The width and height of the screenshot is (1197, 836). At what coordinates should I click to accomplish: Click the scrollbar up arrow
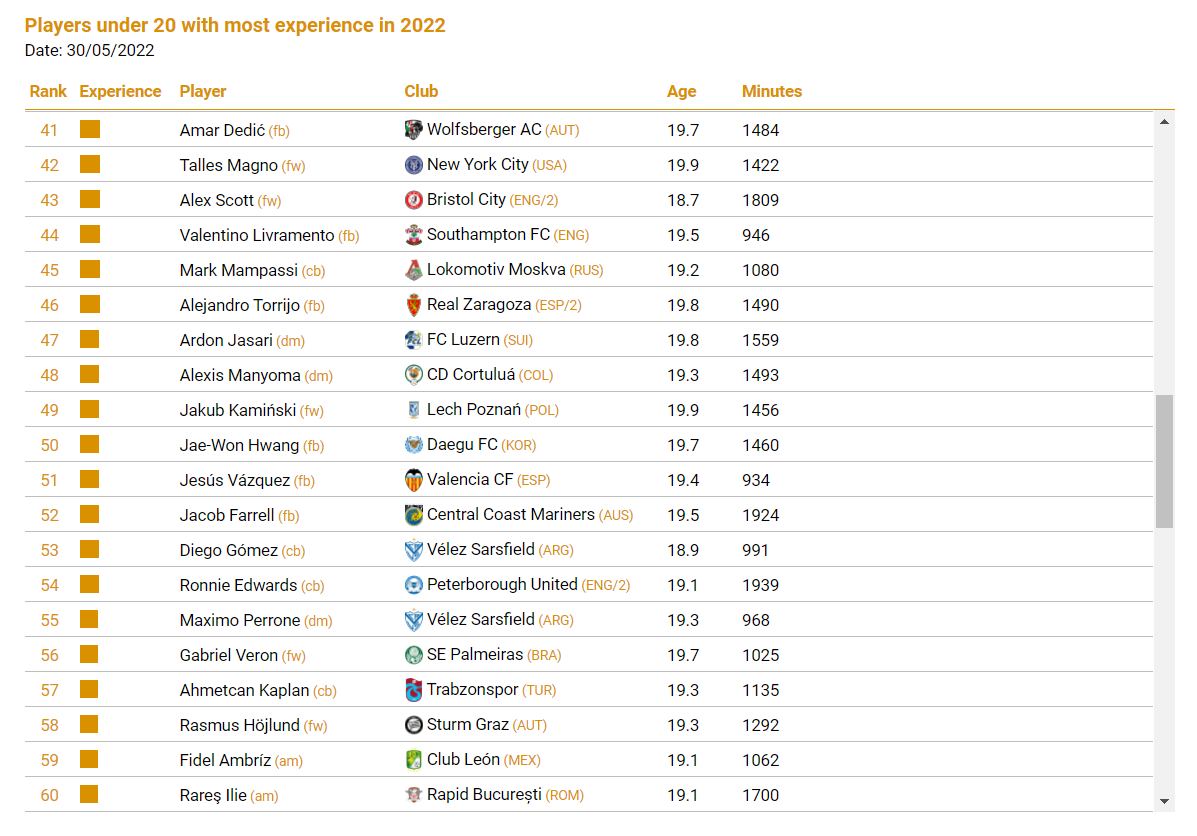coord(1164,122)
